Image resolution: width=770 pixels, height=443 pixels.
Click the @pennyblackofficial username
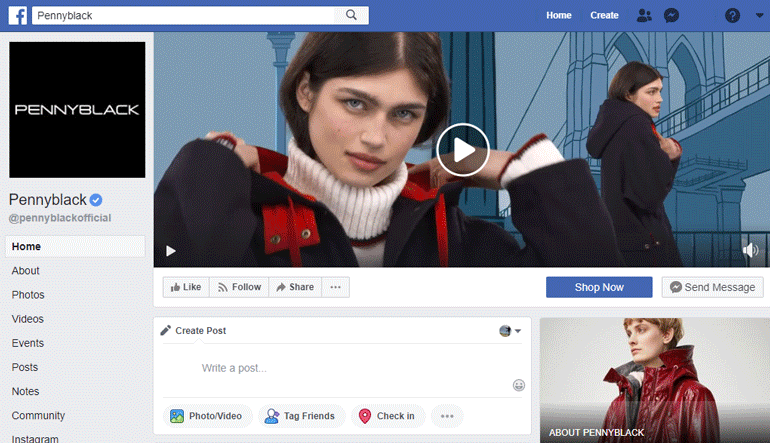[x=60, y=218]
